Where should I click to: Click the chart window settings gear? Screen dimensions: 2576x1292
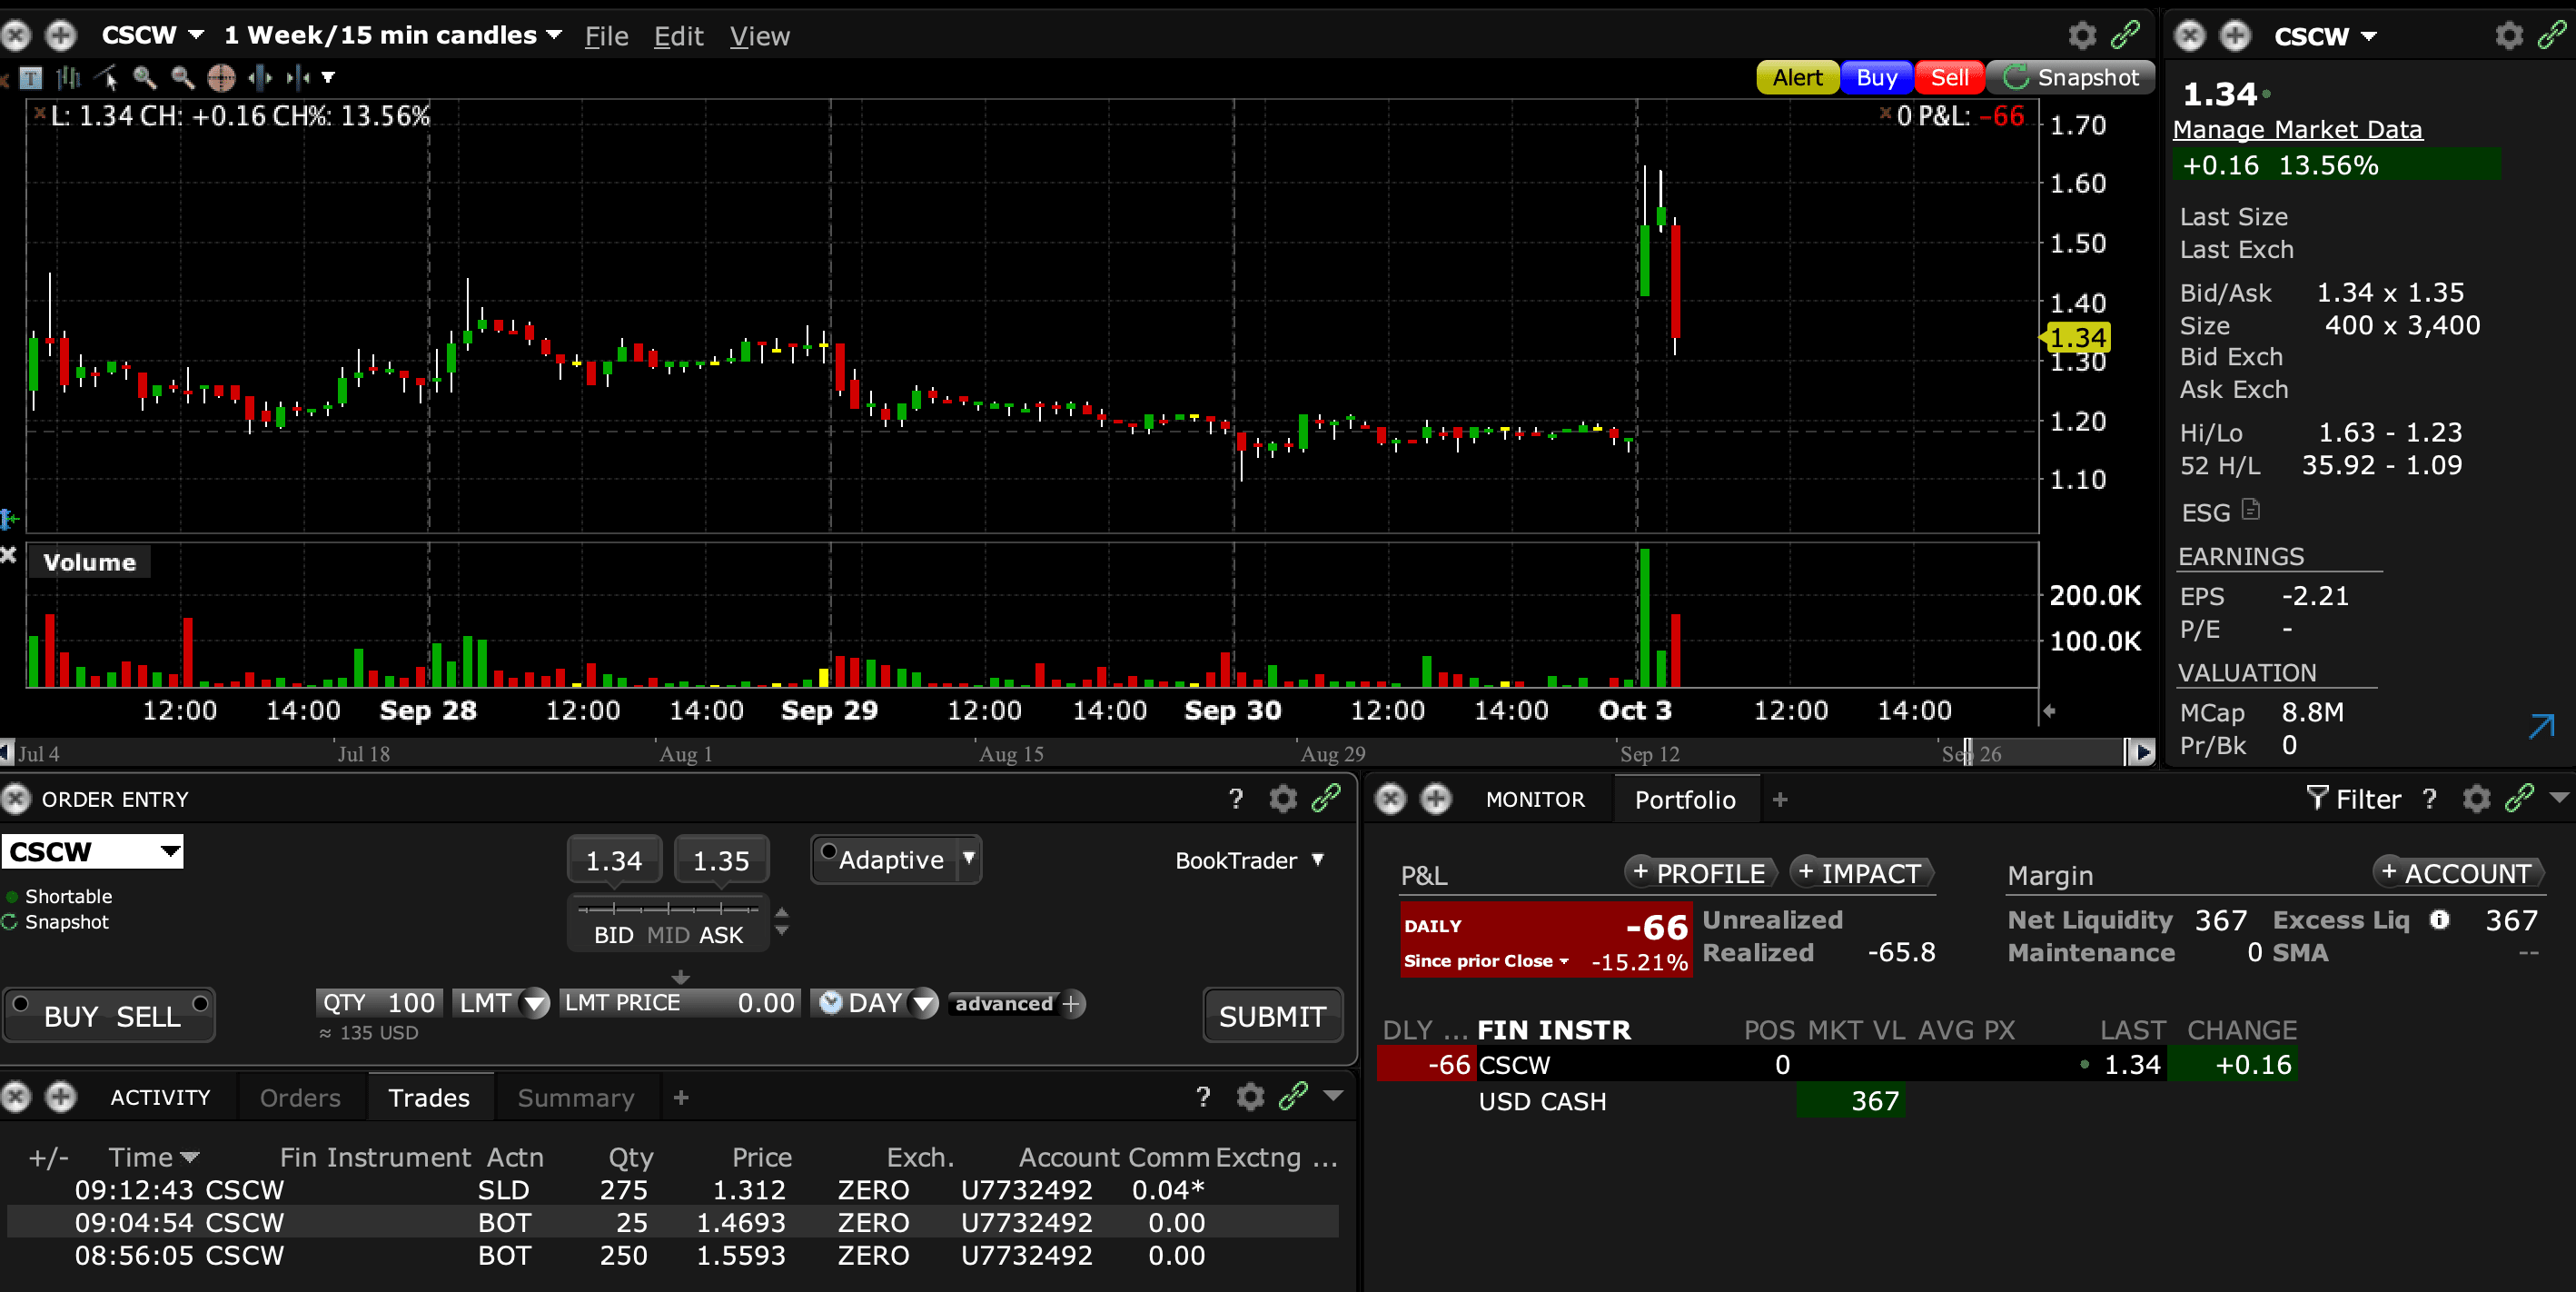coord(2082,36)
